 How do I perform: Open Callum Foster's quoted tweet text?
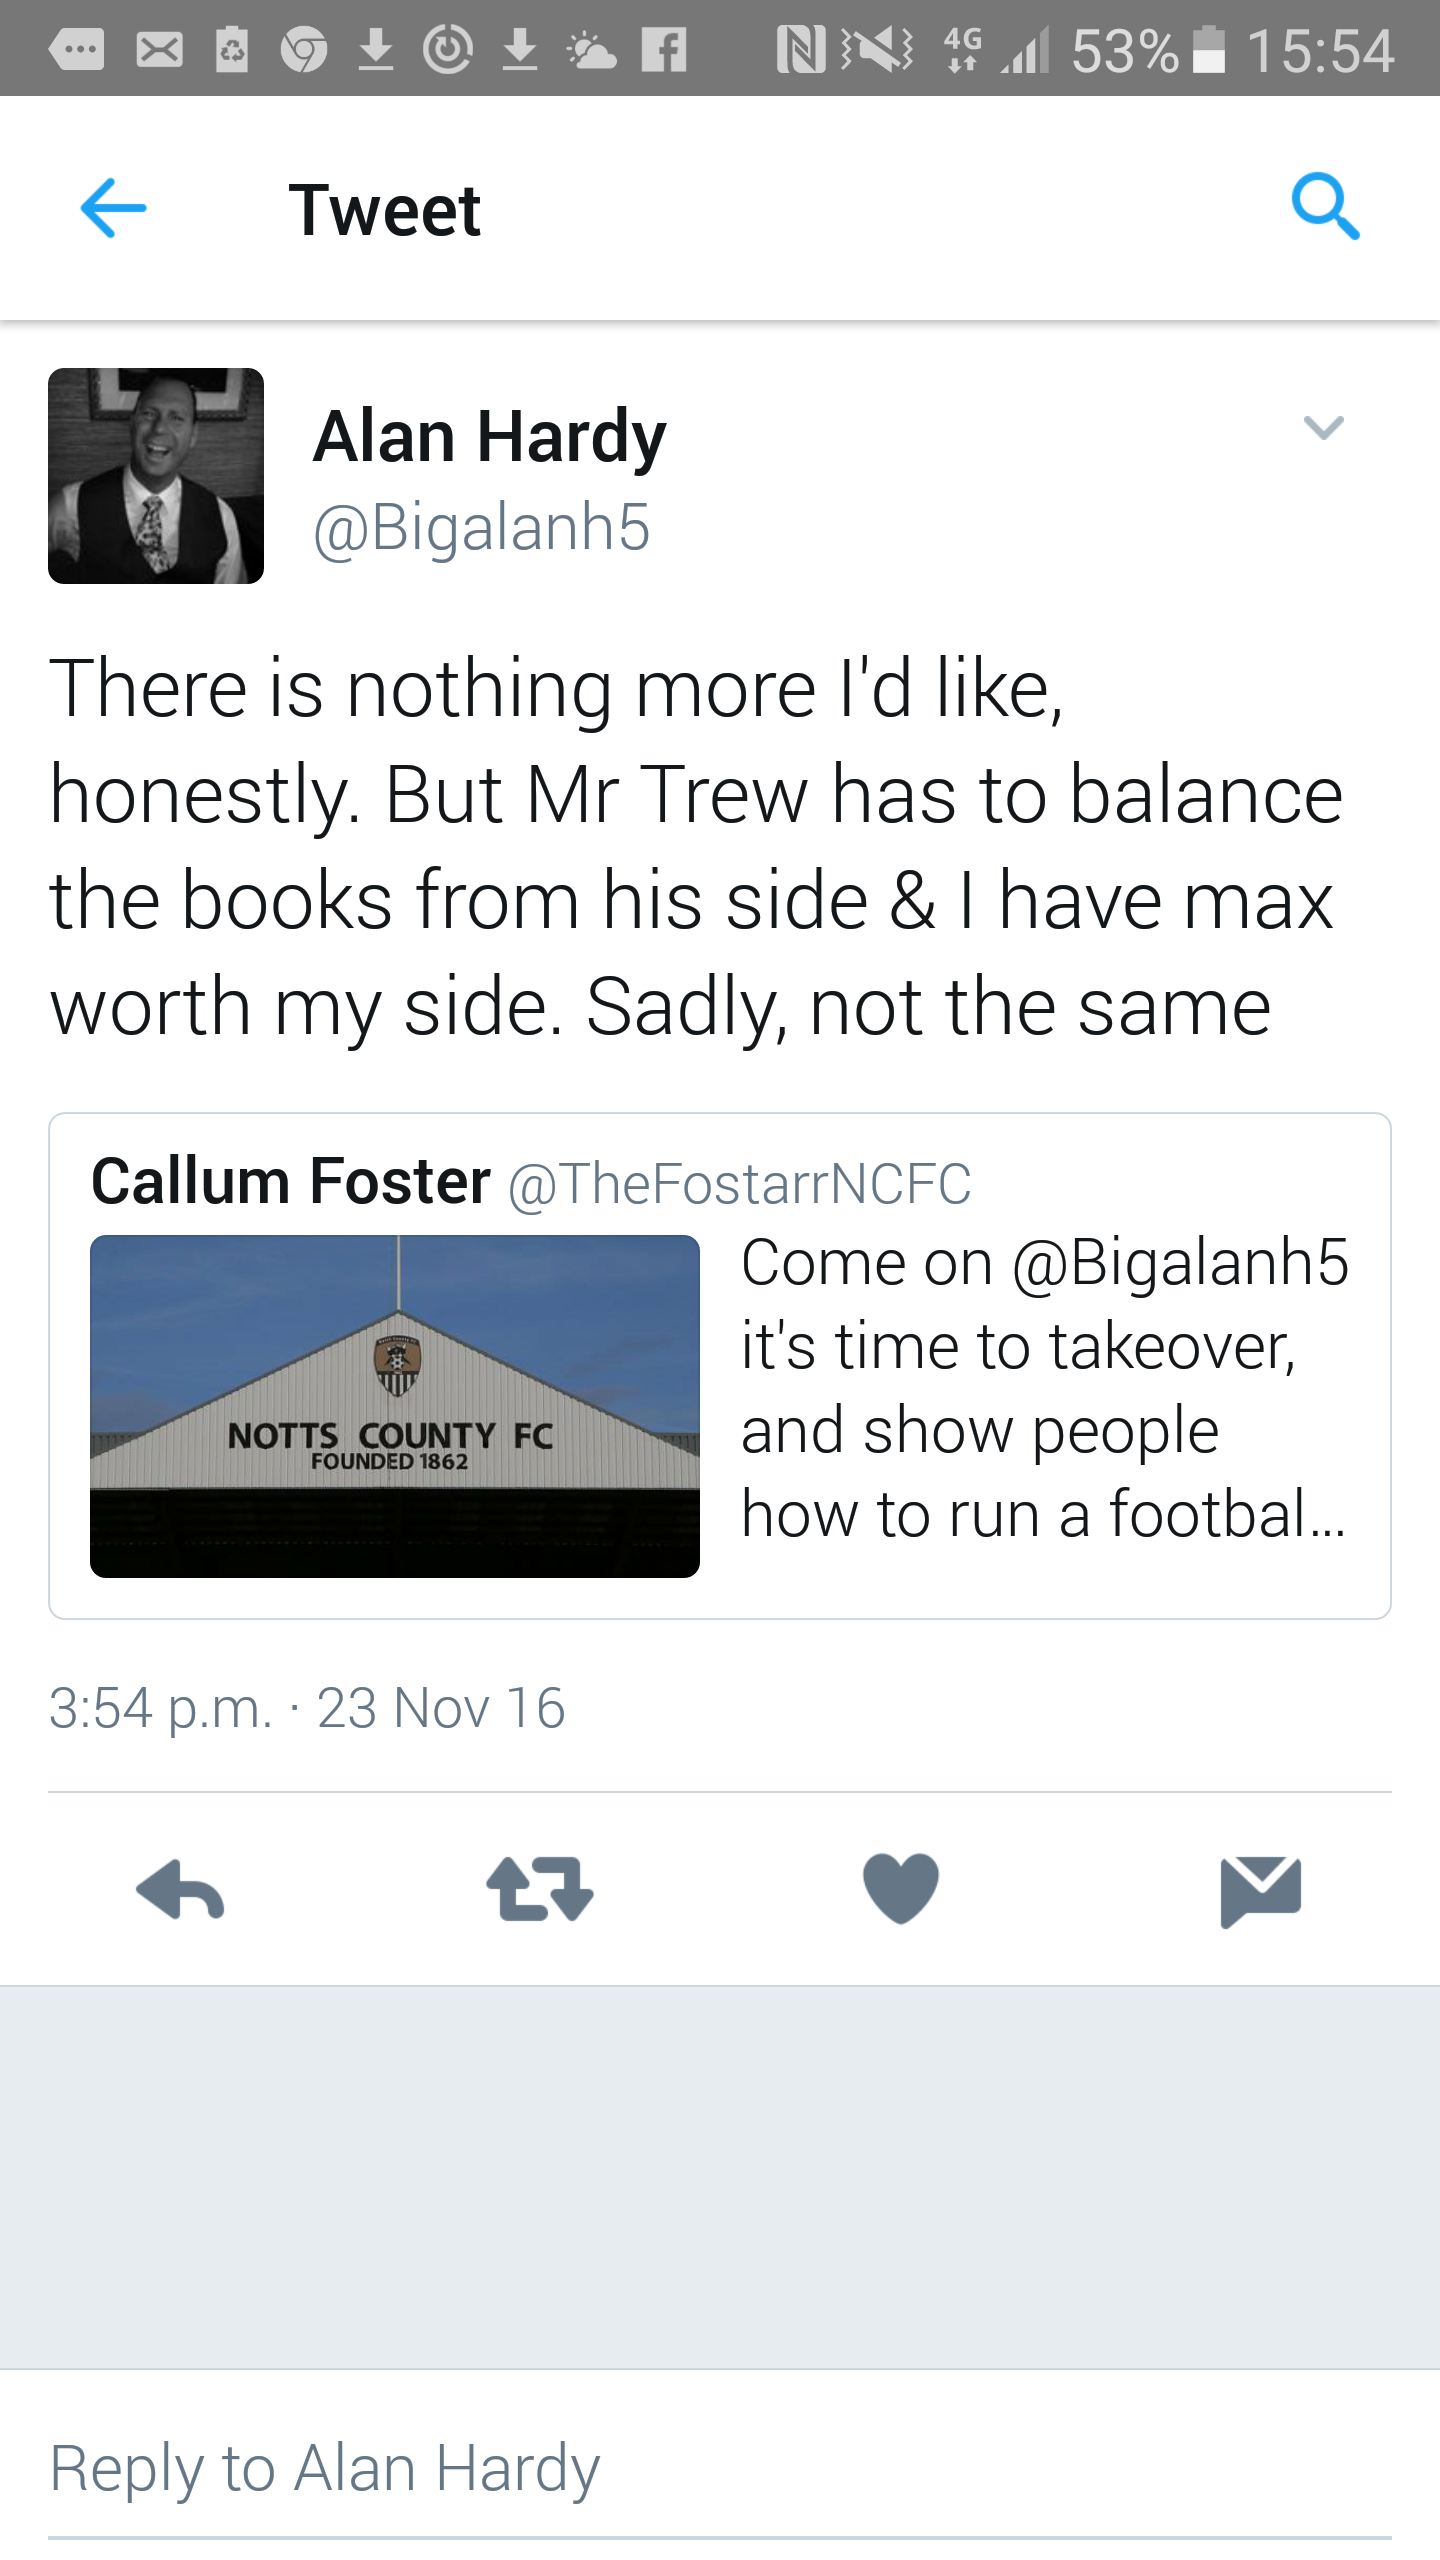point(1044,1388)
